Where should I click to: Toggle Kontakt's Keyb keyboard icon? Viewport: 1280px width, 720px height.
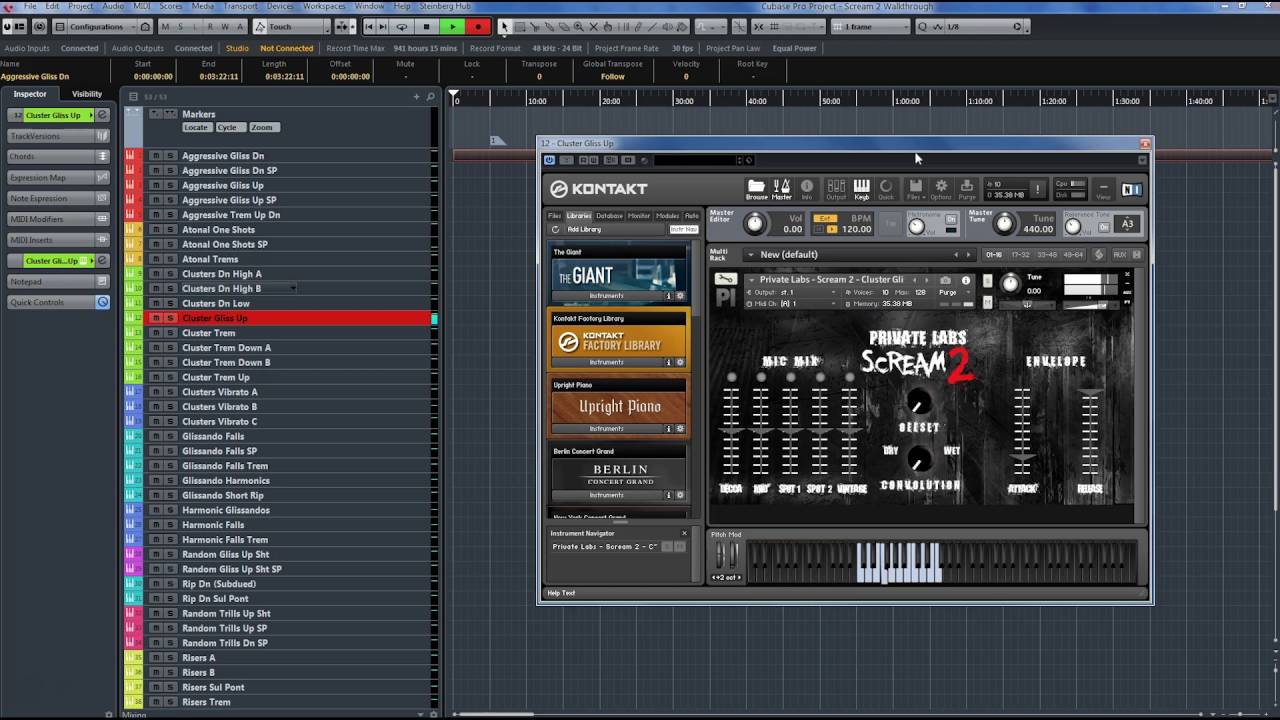pyautogui.click(x=861, y=189)
